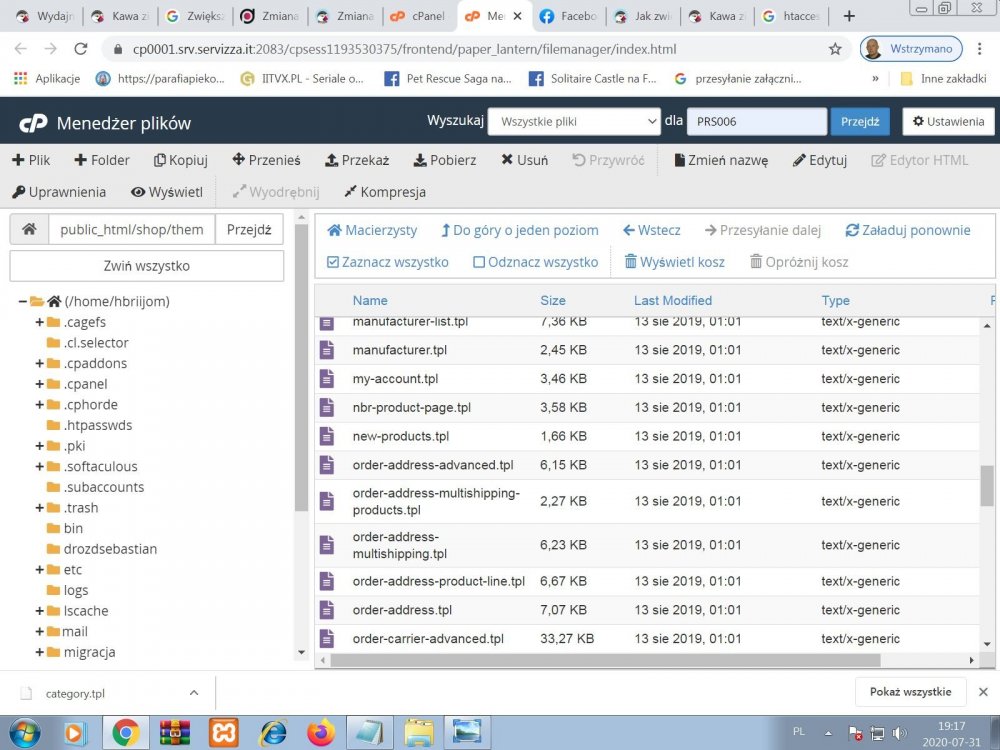Open the Wszystkie pliki search dropdown

pos(574,121)
